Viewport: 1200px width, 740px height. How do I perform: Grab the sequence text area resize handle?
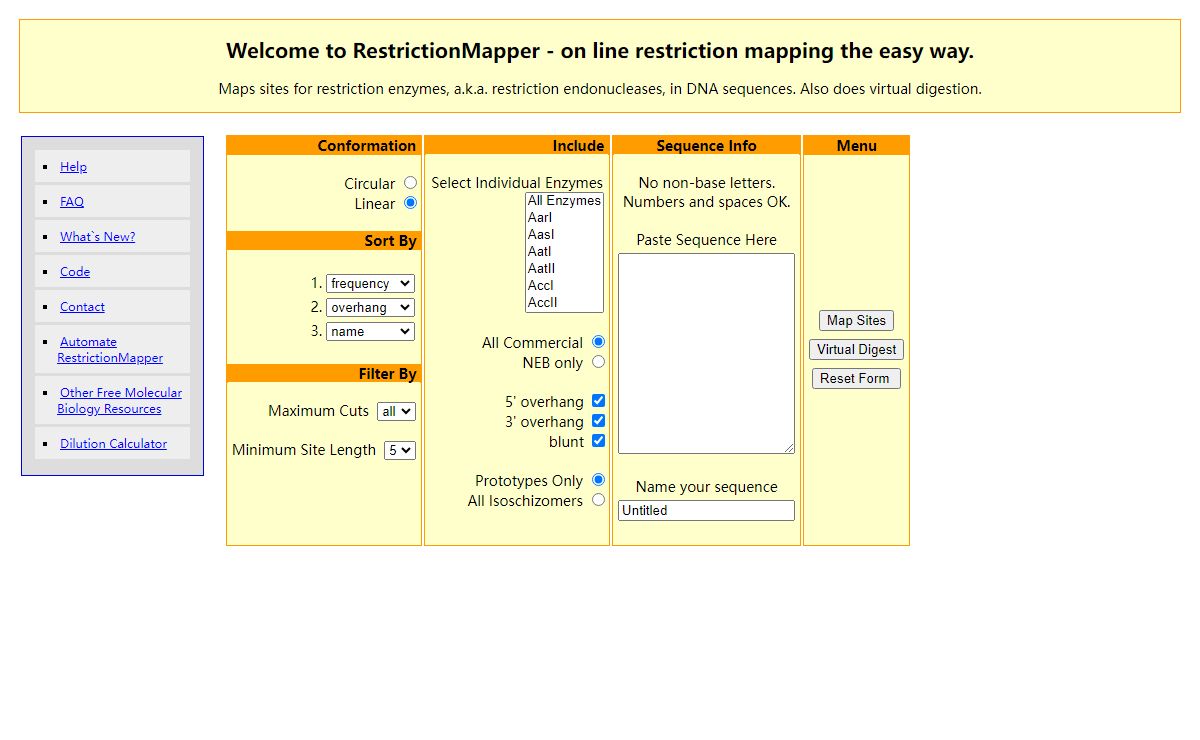[789, 448]
